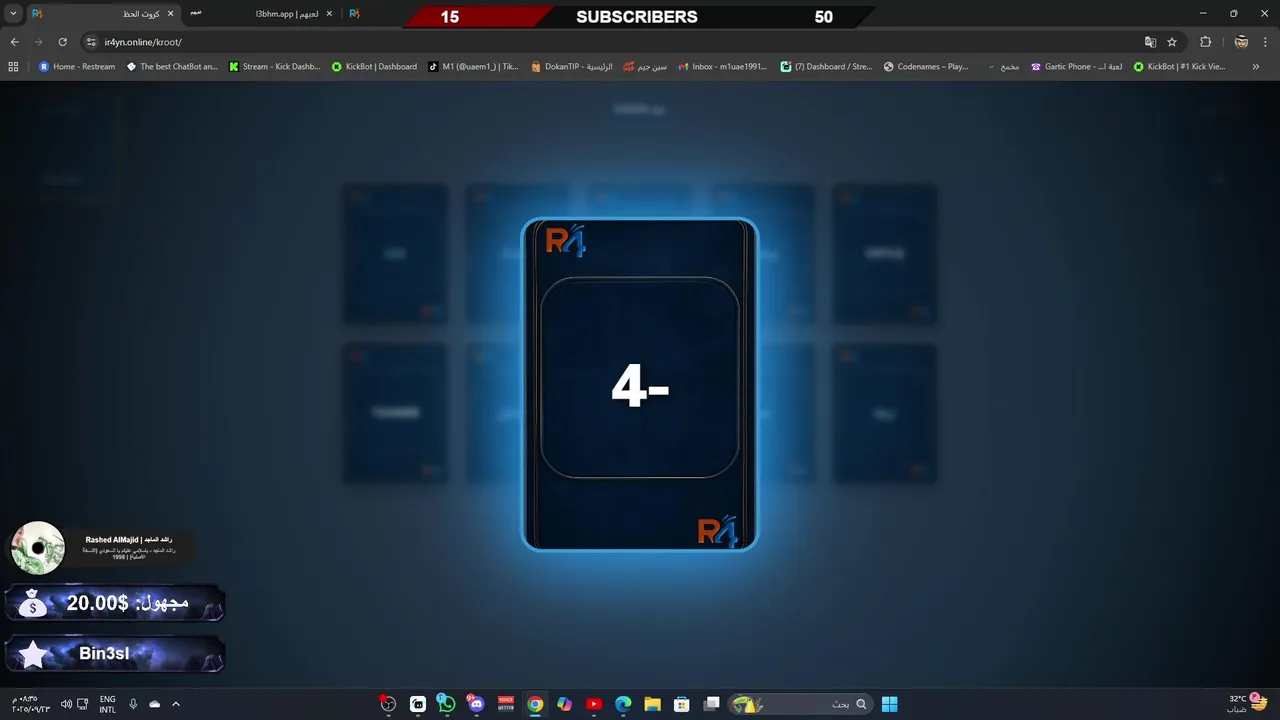This screenshot has width=1280, height=720.
Task: Open the clock and date in taskbar
Action: click(30, 704)
